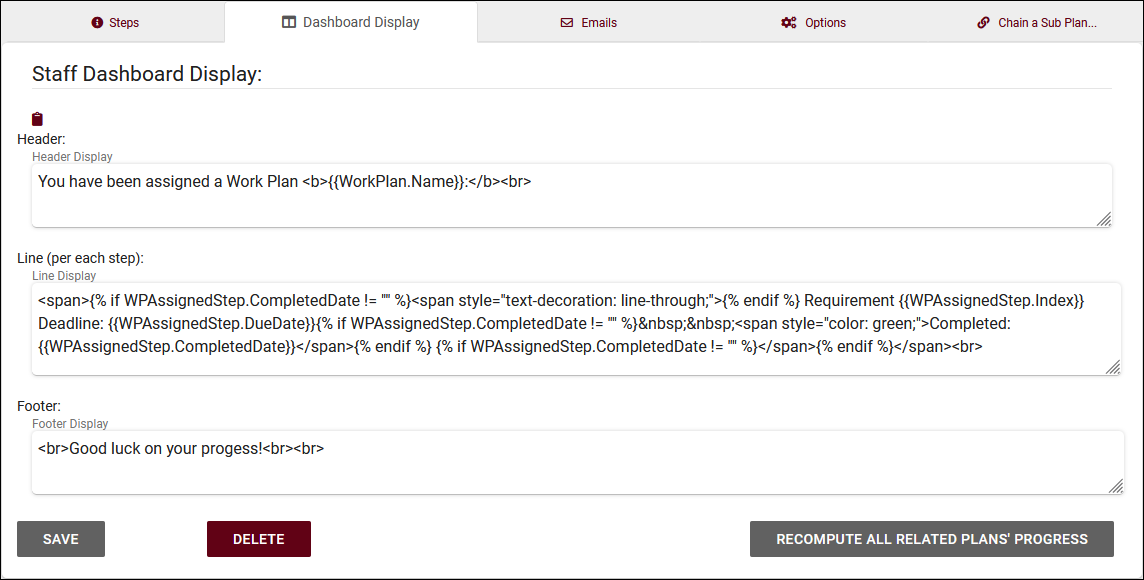Switch to the Steps tab
This screenshot has height=580, width=1144.
click(114, 23)
